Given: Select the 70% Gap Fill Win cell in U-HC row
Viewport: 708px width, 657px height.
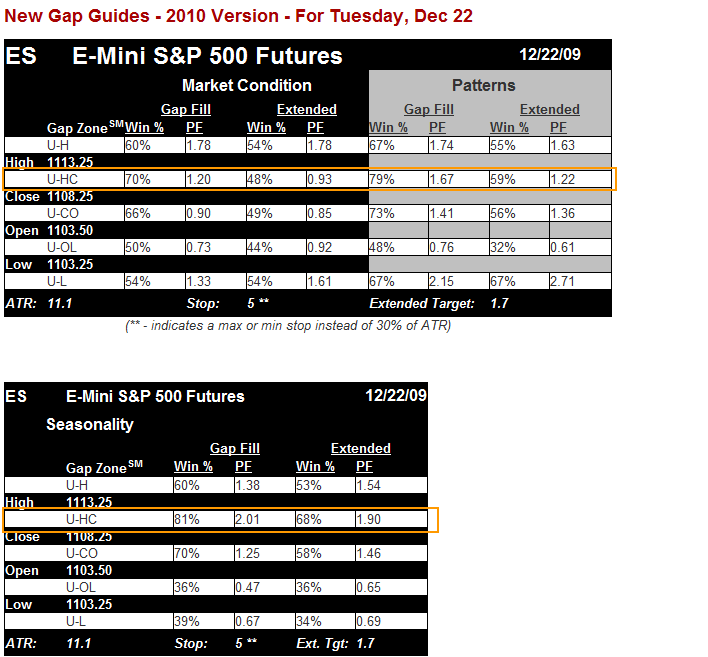Looking at the screenshot, I should [154, 180].
